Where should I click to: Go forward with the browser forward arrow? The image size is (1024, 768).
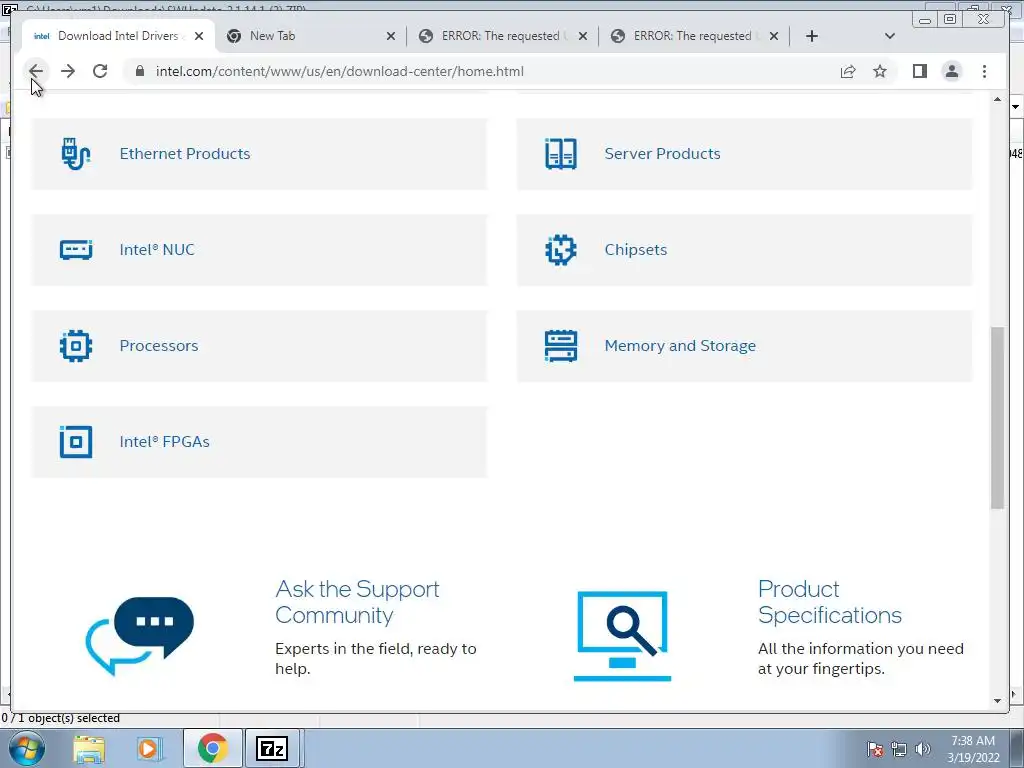click(68, 71)
